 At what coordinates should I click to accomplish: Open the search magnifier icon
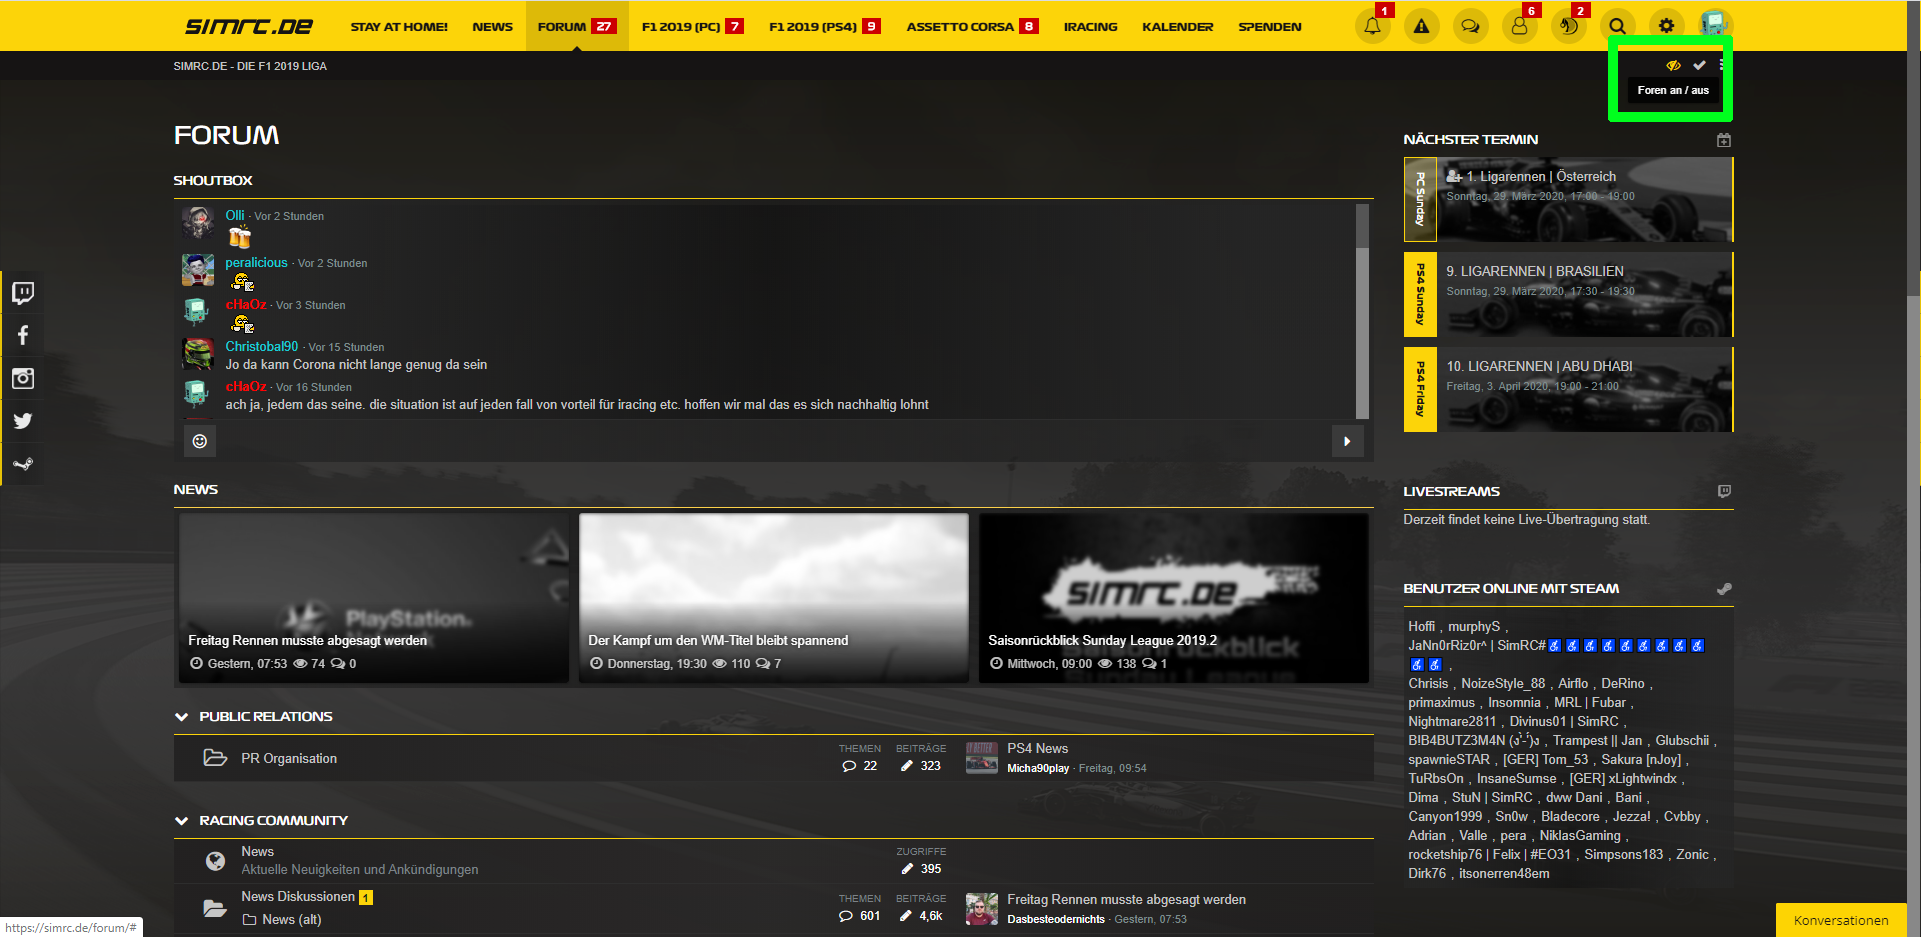1617,26
